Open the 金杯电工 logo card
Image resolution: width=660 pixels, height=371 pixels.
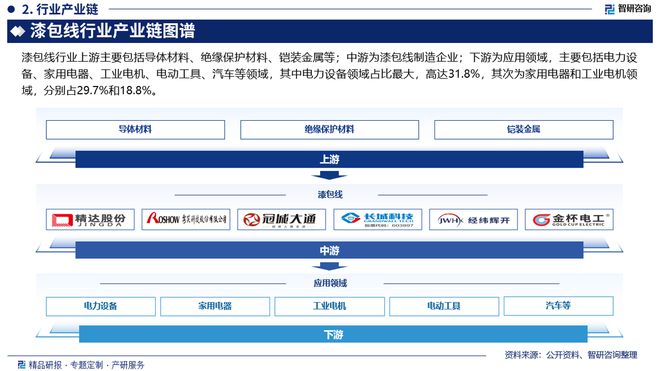tap(569, 219)
